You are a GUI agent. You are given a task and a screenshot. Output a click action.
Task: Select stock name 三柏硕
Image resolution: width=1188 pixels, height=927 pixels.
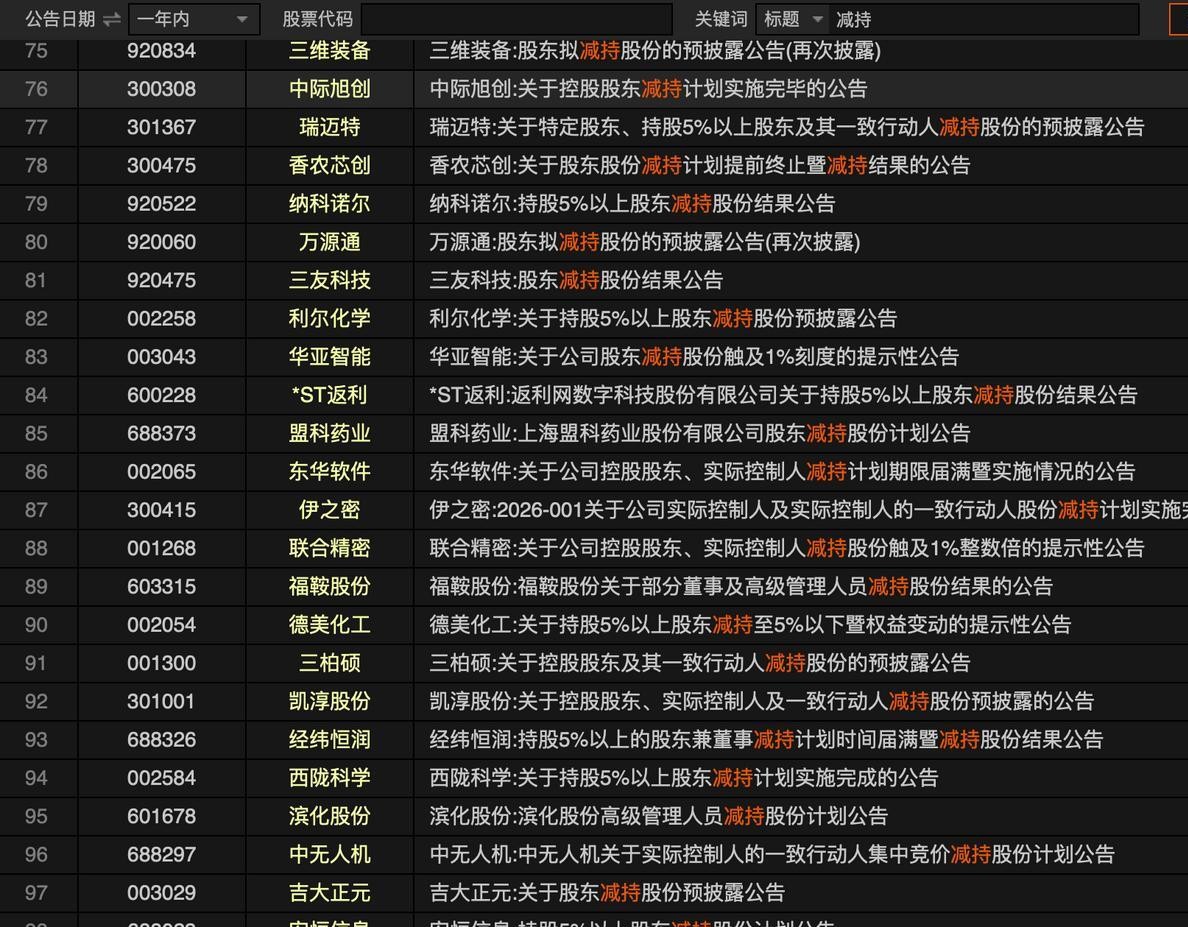pos(330,663)
